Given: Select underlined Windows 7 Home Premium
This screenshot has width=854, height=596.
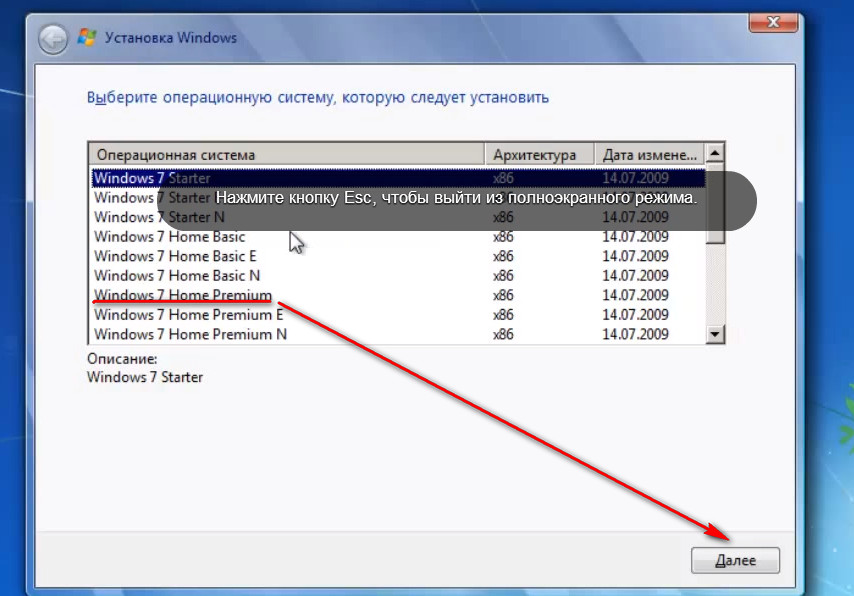Looking at the screenshot, I should [x=182, y=295].
